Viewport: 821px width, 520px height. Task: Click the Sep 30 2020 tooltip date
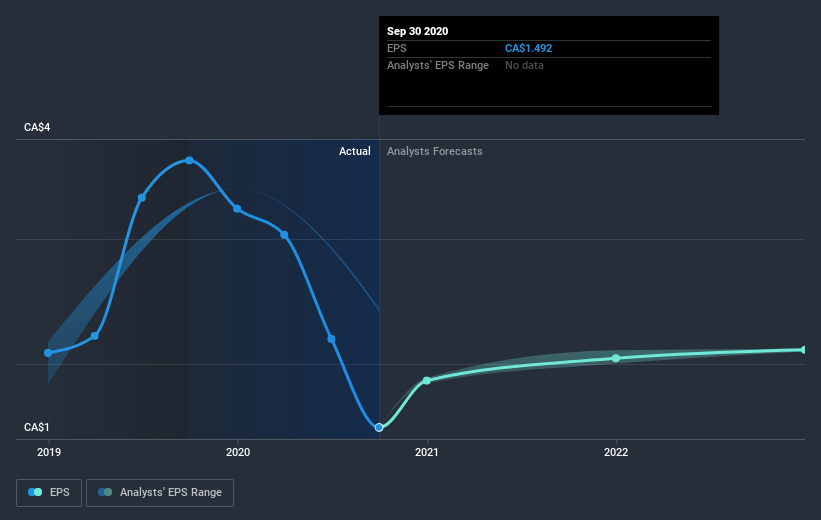click(417, 31)
